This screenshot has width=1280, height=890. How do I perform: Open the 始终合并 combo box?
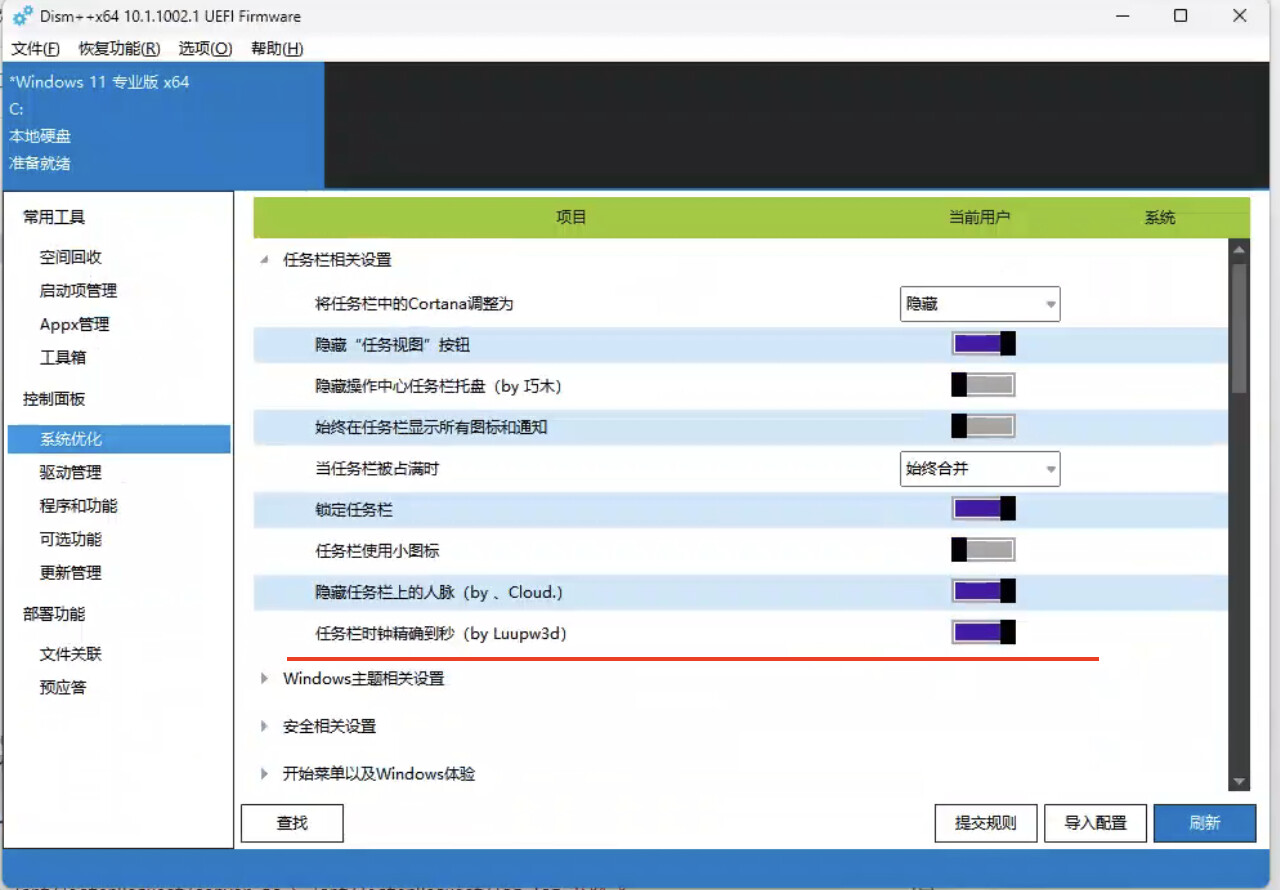tap(980, 468)
